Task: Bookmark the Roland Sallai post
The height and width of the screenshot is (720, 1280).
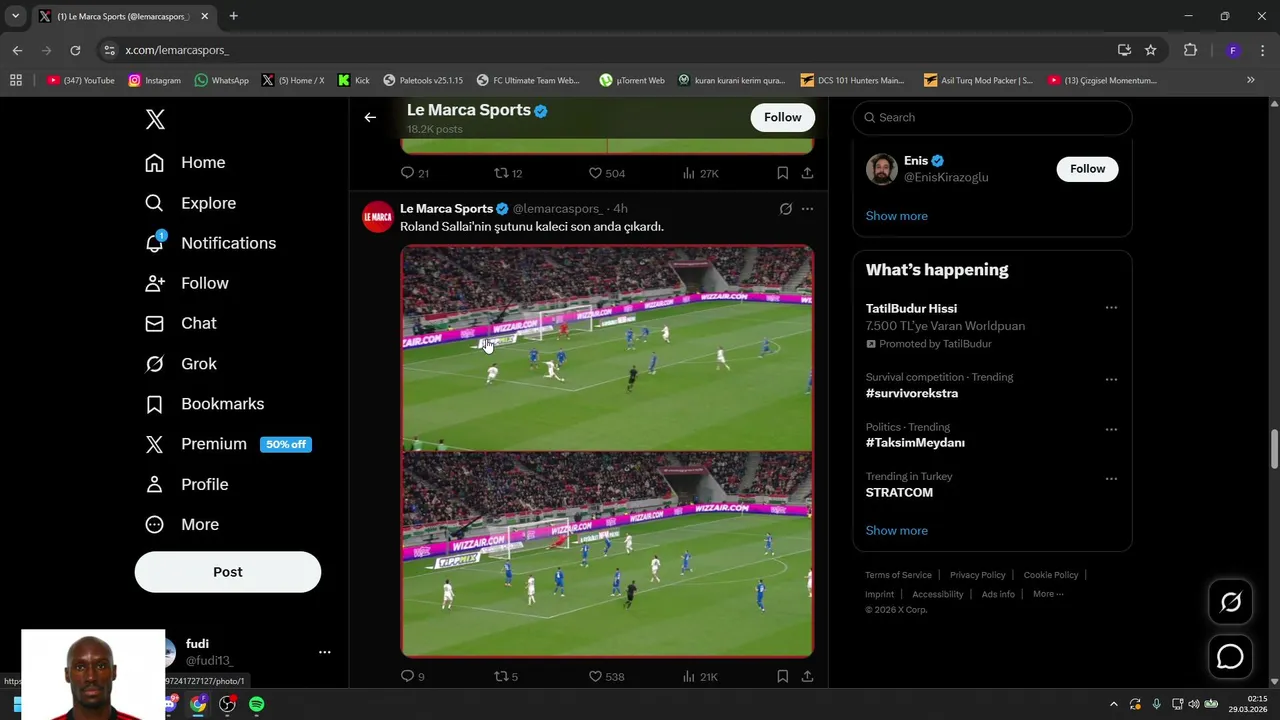Action: tap(782, 676)
